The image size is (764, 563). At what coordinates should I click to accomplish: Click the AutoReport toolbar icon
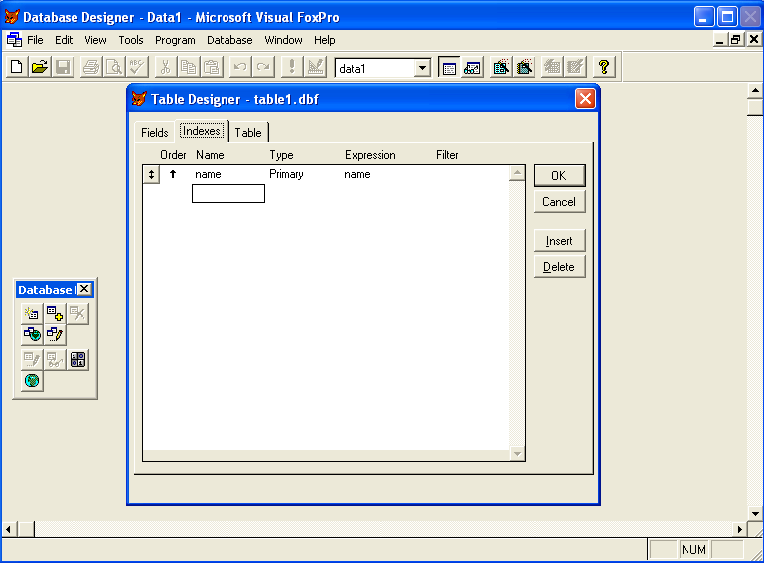tap(575, 67)
